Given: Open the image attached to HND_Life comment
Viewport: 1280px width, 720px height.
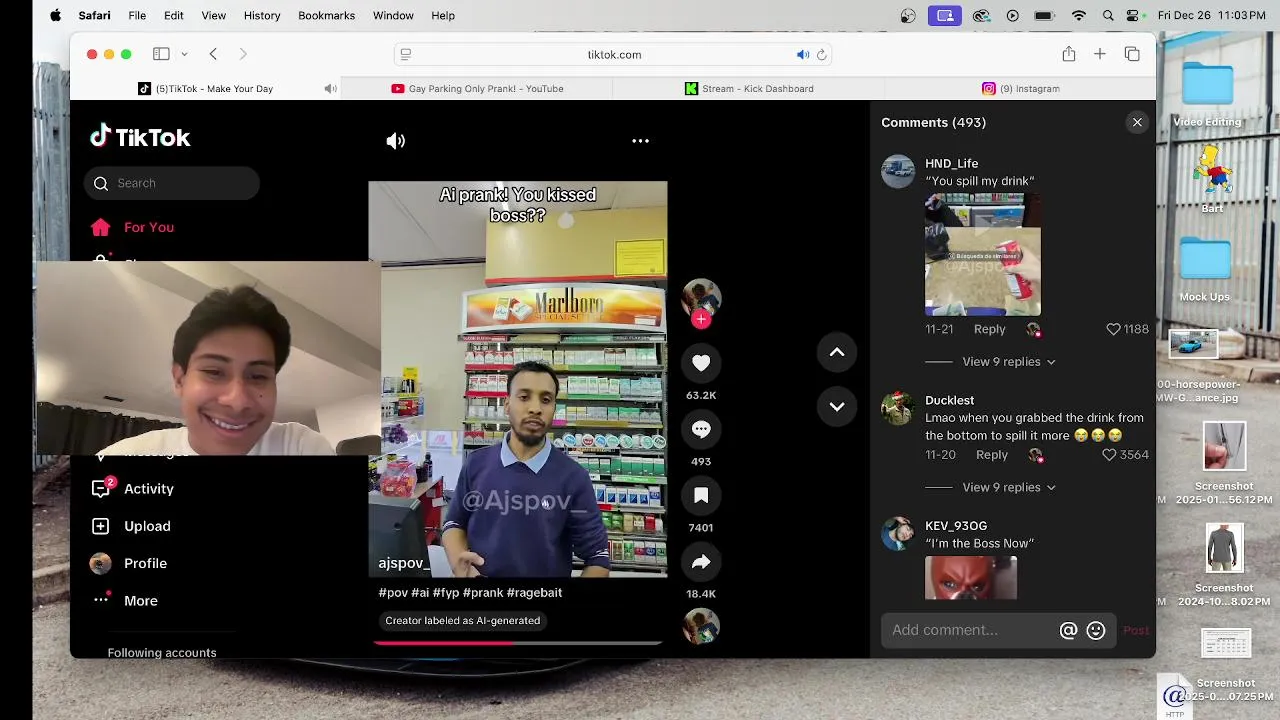Looking at the screenshot, I should click(x=983, y=254).
